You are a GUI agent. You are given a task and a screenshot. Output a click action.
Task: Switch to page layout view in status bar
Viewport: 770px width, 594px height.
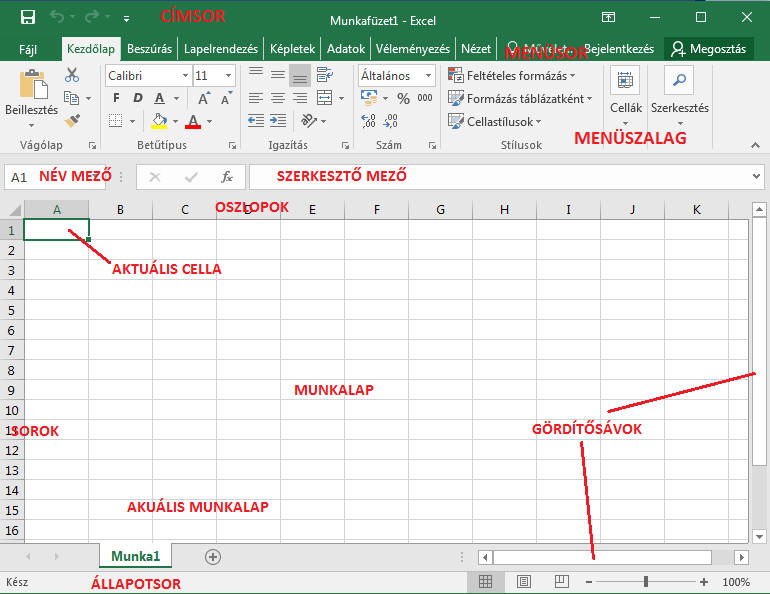(x=524, y=581)
